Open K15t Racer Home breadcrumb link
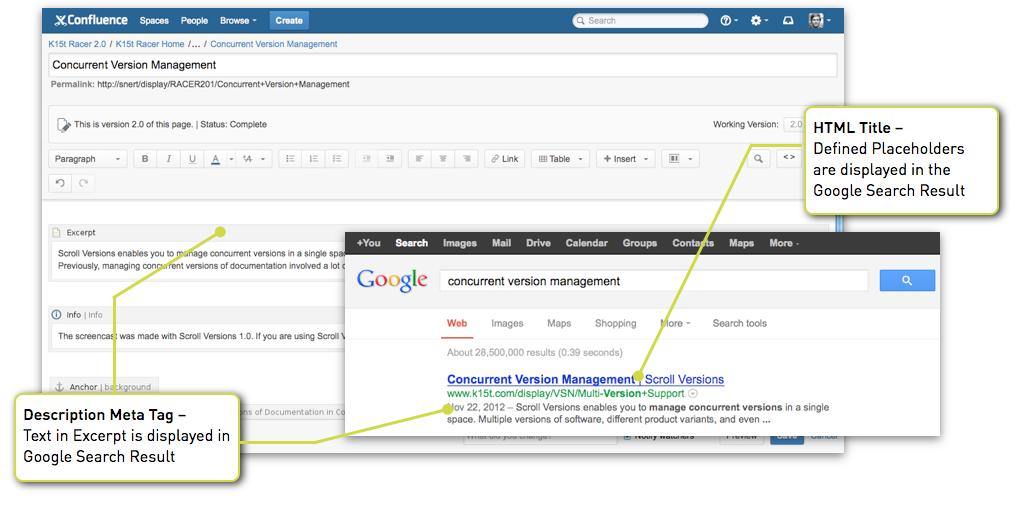The width and height of the screenshot is (1024, 510). [150, 44]
